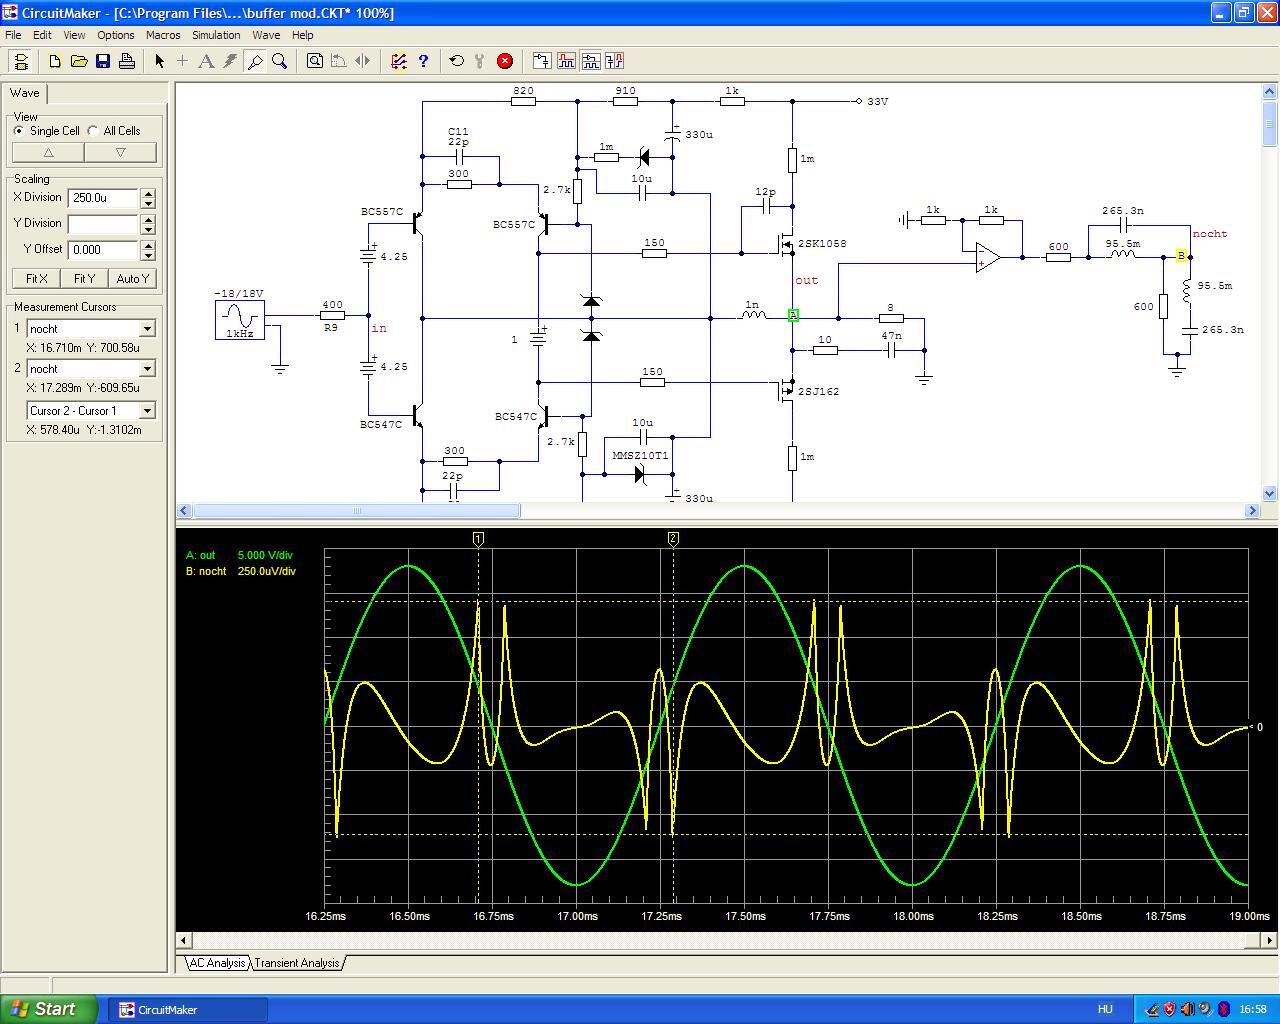Click the Open folder icon
The width and height of the screenshot is (1280, 1024).
(x=79, y=61)
